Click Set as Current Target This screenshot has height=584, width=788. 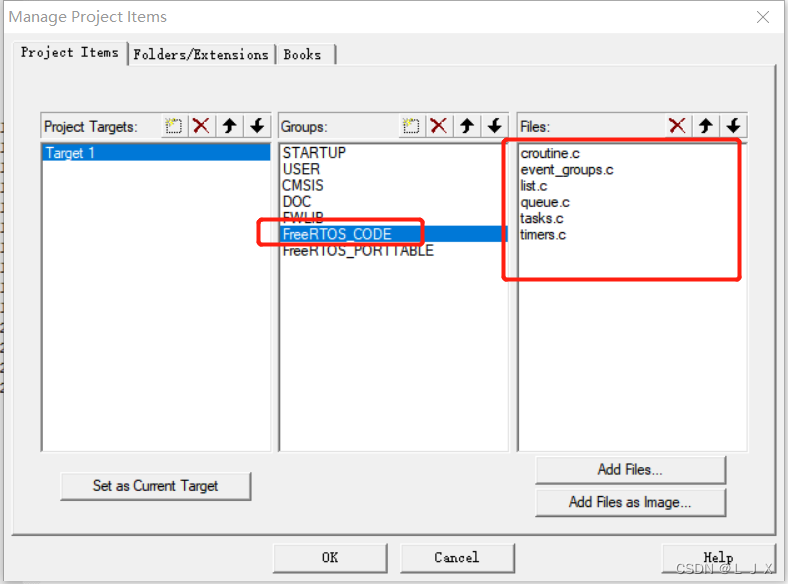(155, 486)
